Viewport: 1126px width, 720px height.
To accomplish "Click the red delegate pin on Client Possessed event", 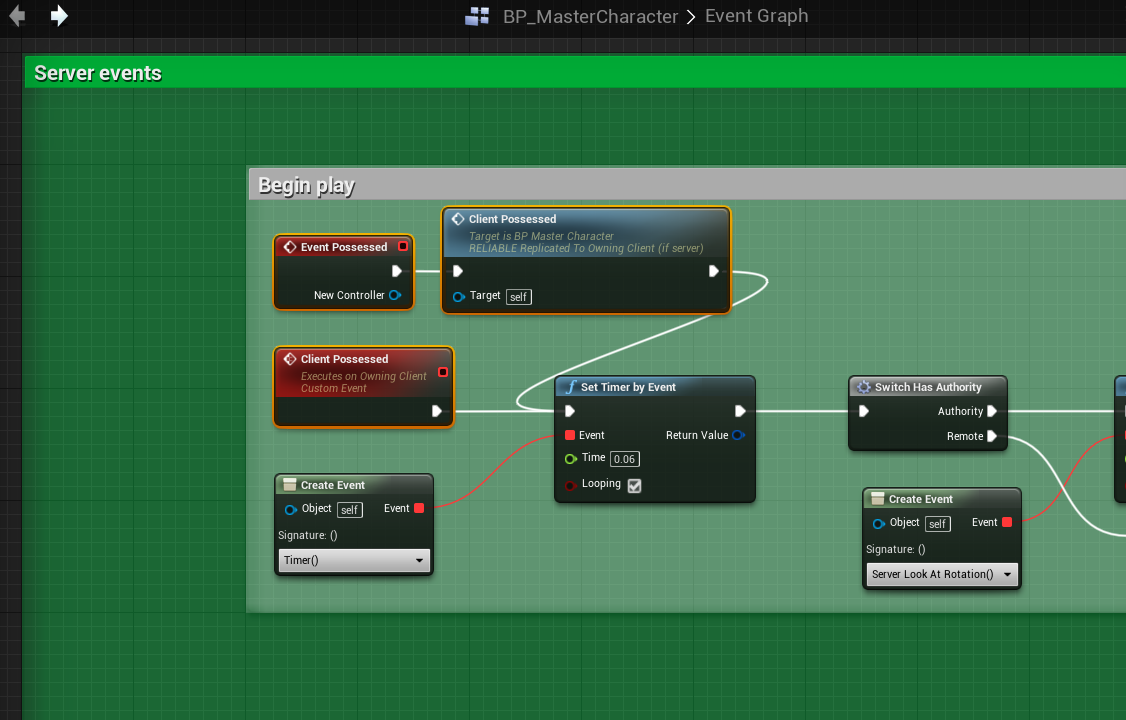I will (443, 372).
